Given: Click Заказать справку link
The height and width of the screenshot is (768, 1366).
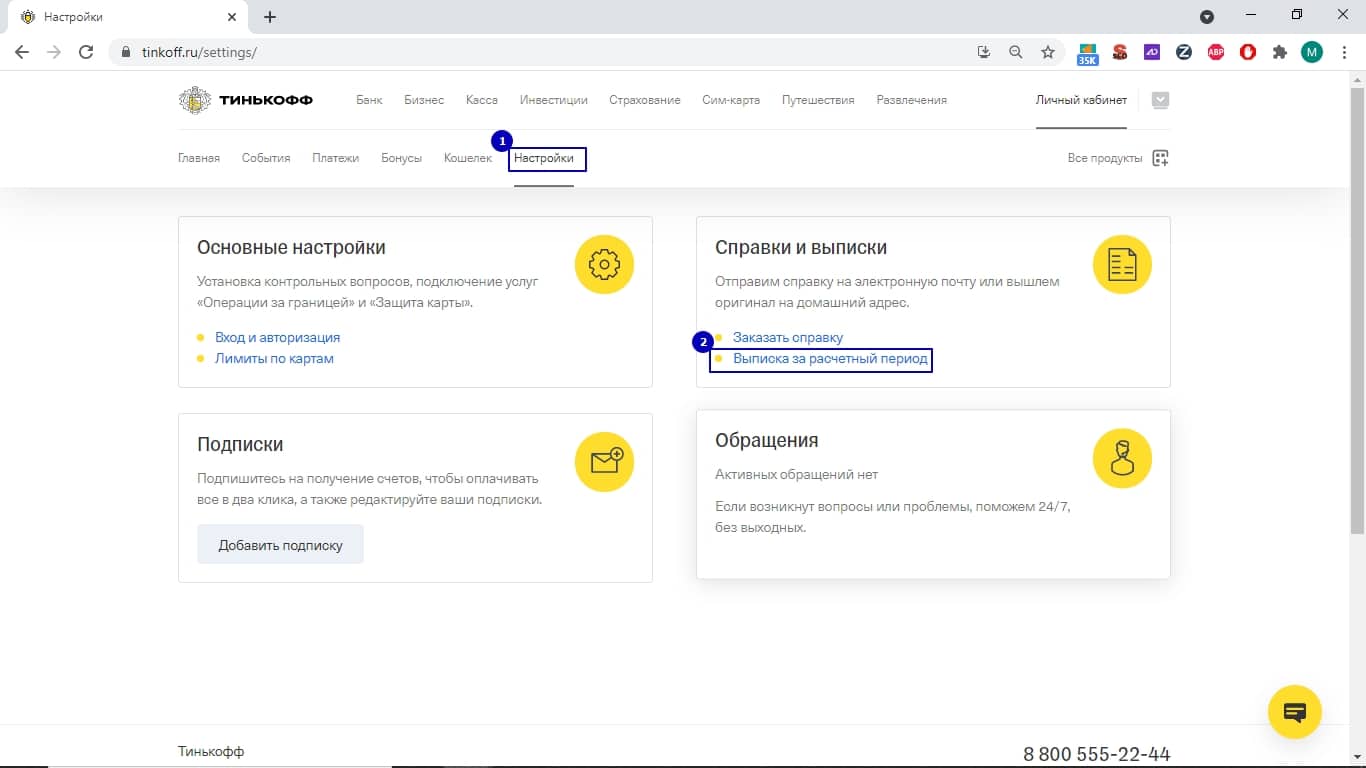Looking at the screenshot, I should [x=788, y=338].
